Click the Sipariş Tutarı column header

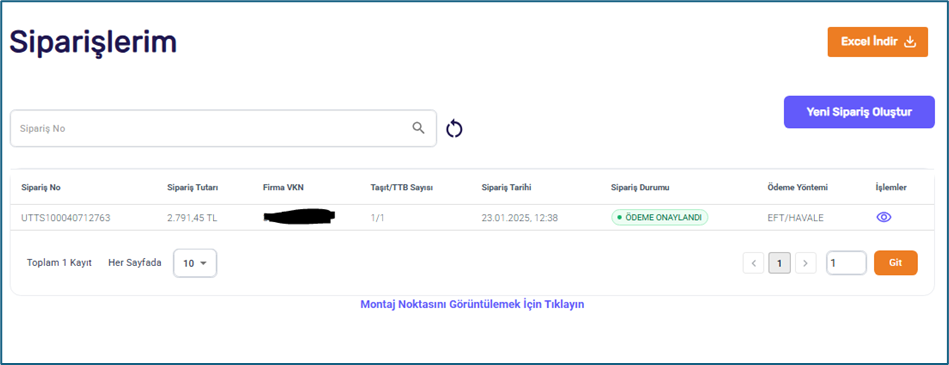tap(192, 188)
